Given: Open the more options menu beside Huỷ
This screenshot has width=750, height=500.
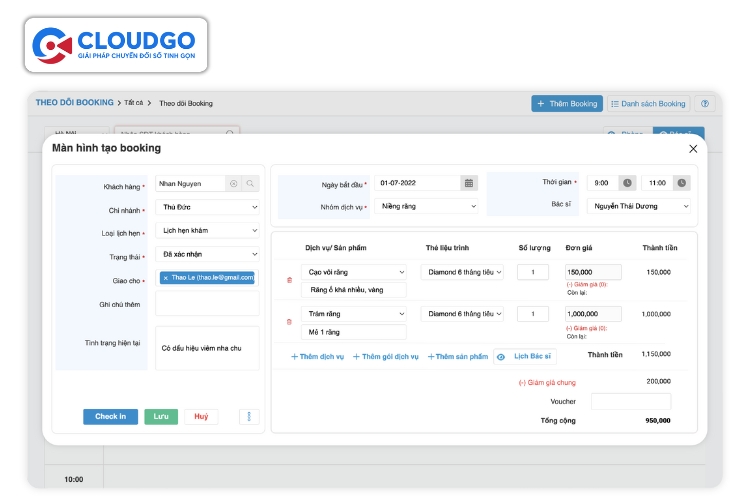Looking at the screenshot, I should (249, 417).
